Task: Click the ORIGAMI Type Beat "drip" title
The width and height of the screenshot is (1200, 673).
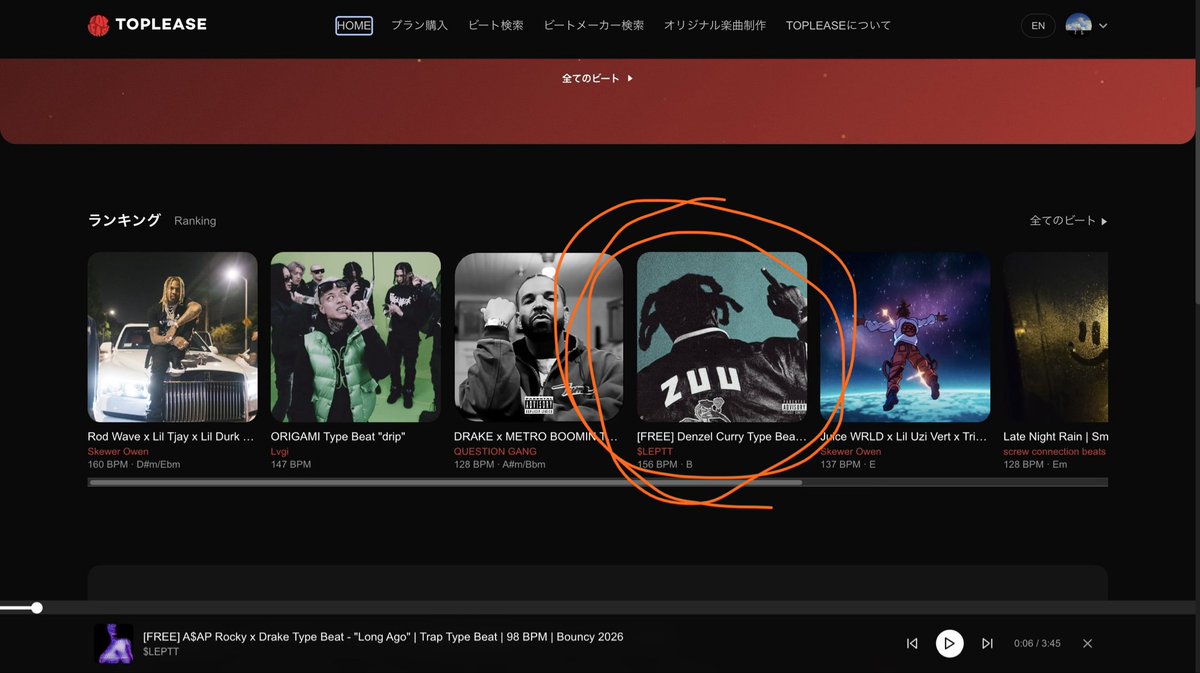Action: pos(338,437)
